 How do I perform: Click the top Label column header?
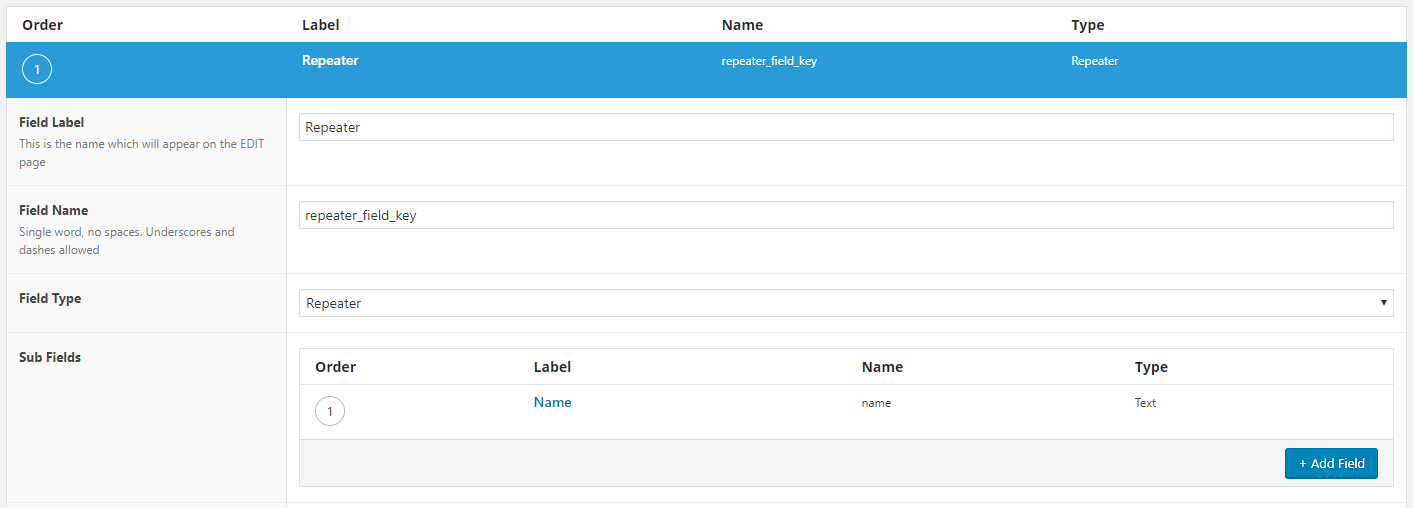(x=321, y=25)
